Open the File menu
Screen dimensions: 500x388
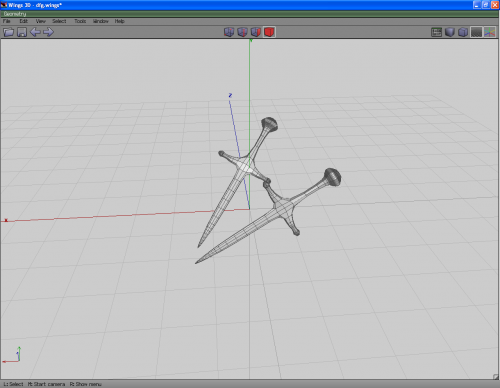[x=6, y=21]
